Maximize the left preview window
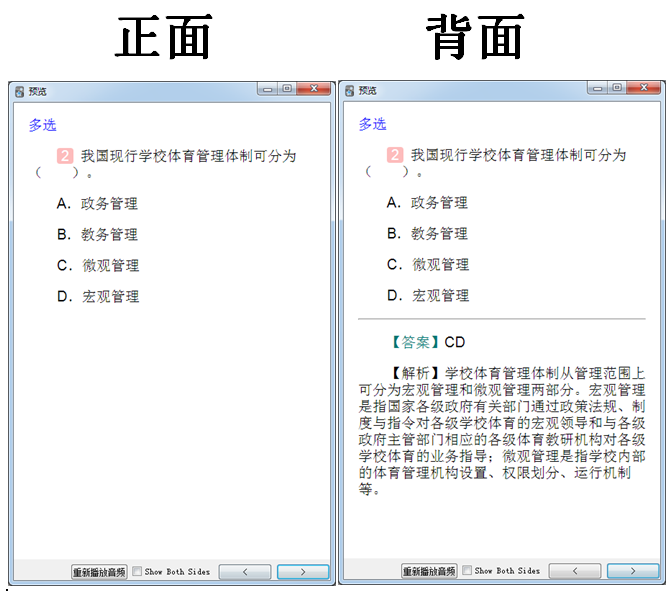The image size is (670, 591). coord(287,89)
